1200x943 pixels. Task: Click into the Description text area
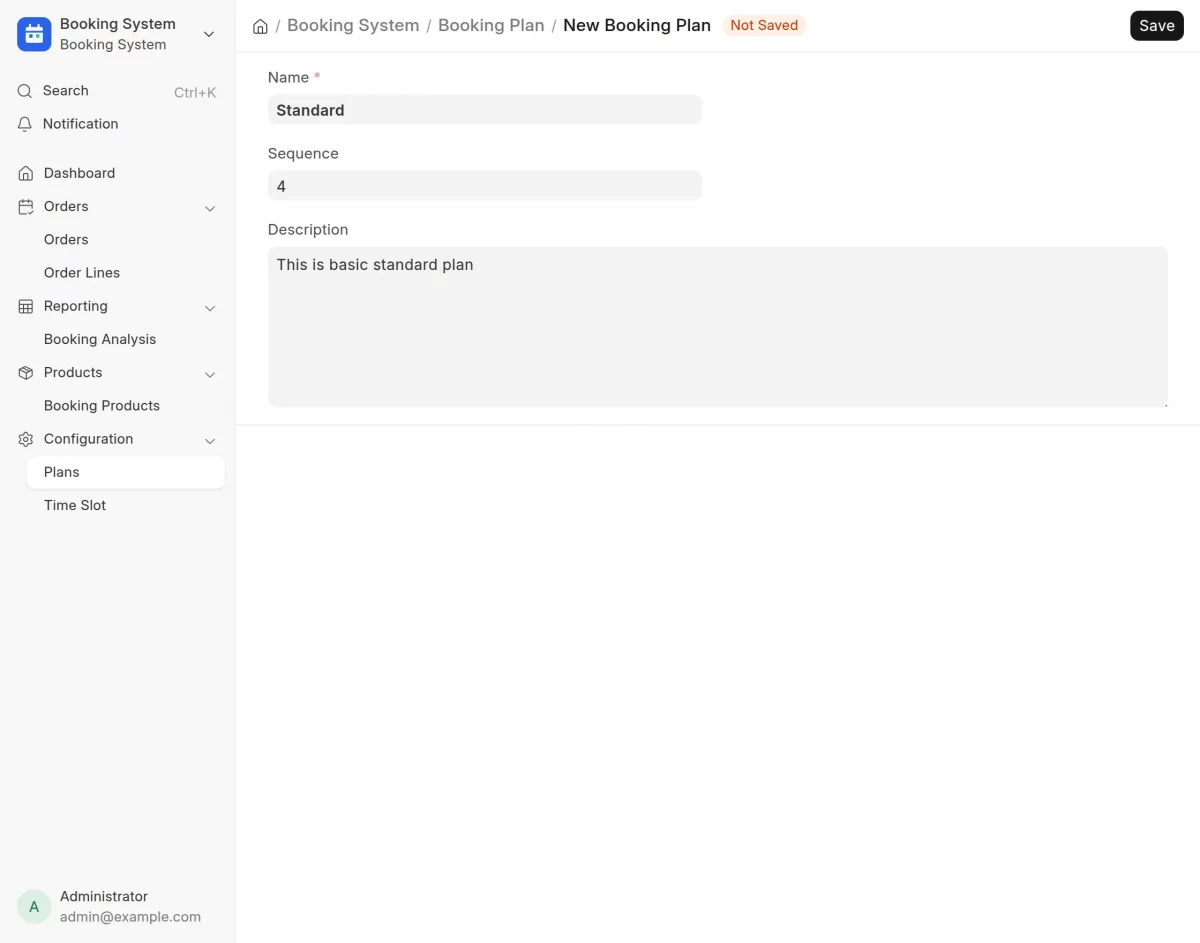point(718,327)
